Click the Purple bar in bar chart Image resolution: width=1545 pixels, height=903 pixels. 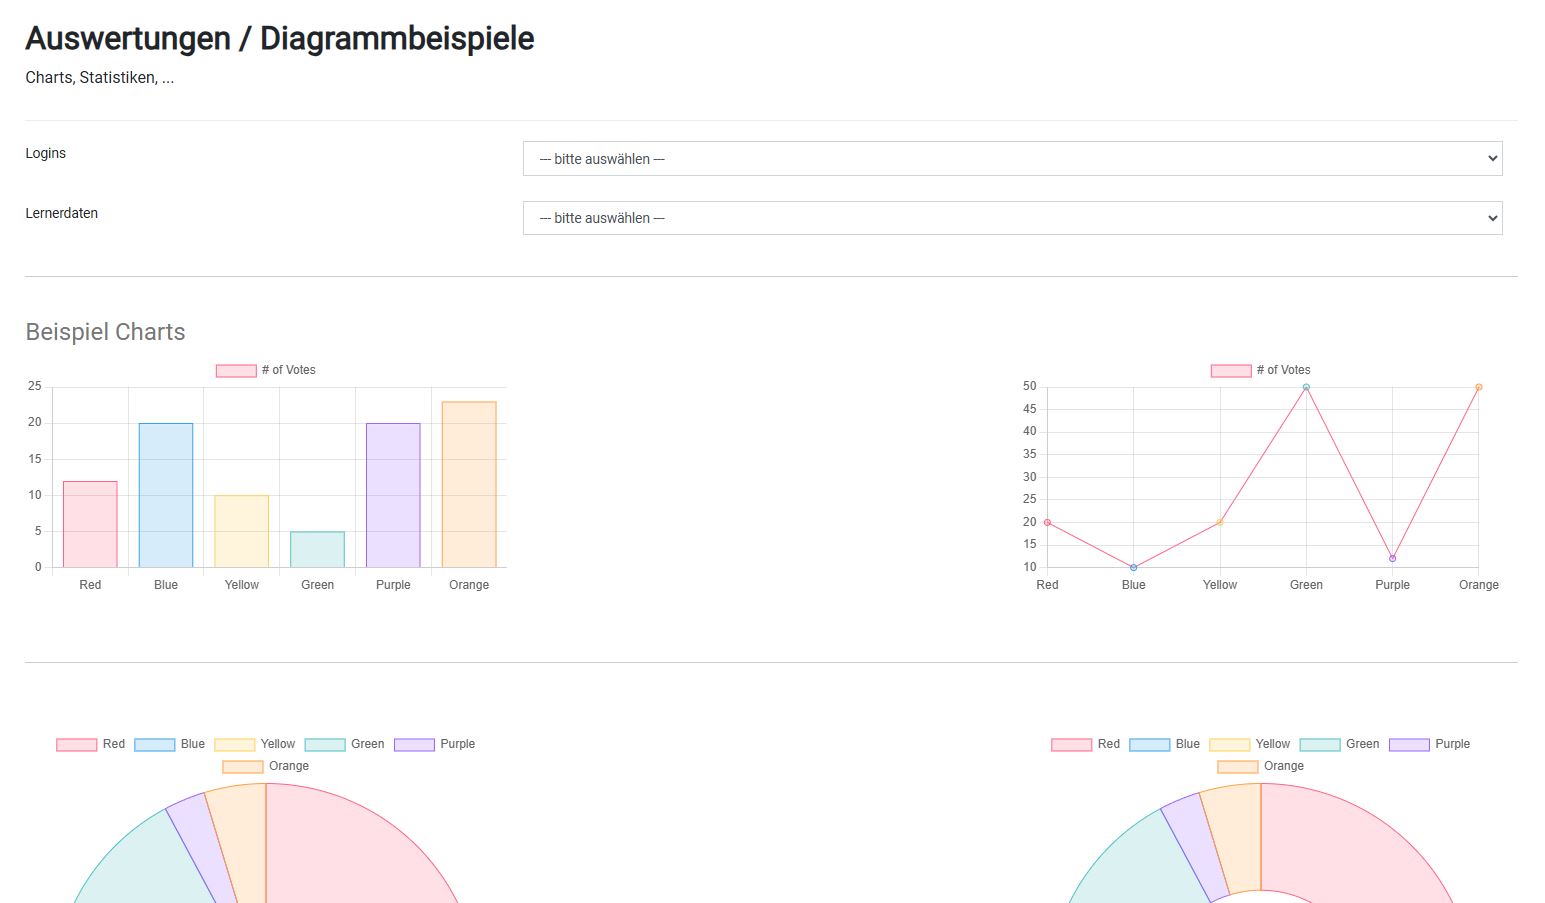[x=393, y=495]
